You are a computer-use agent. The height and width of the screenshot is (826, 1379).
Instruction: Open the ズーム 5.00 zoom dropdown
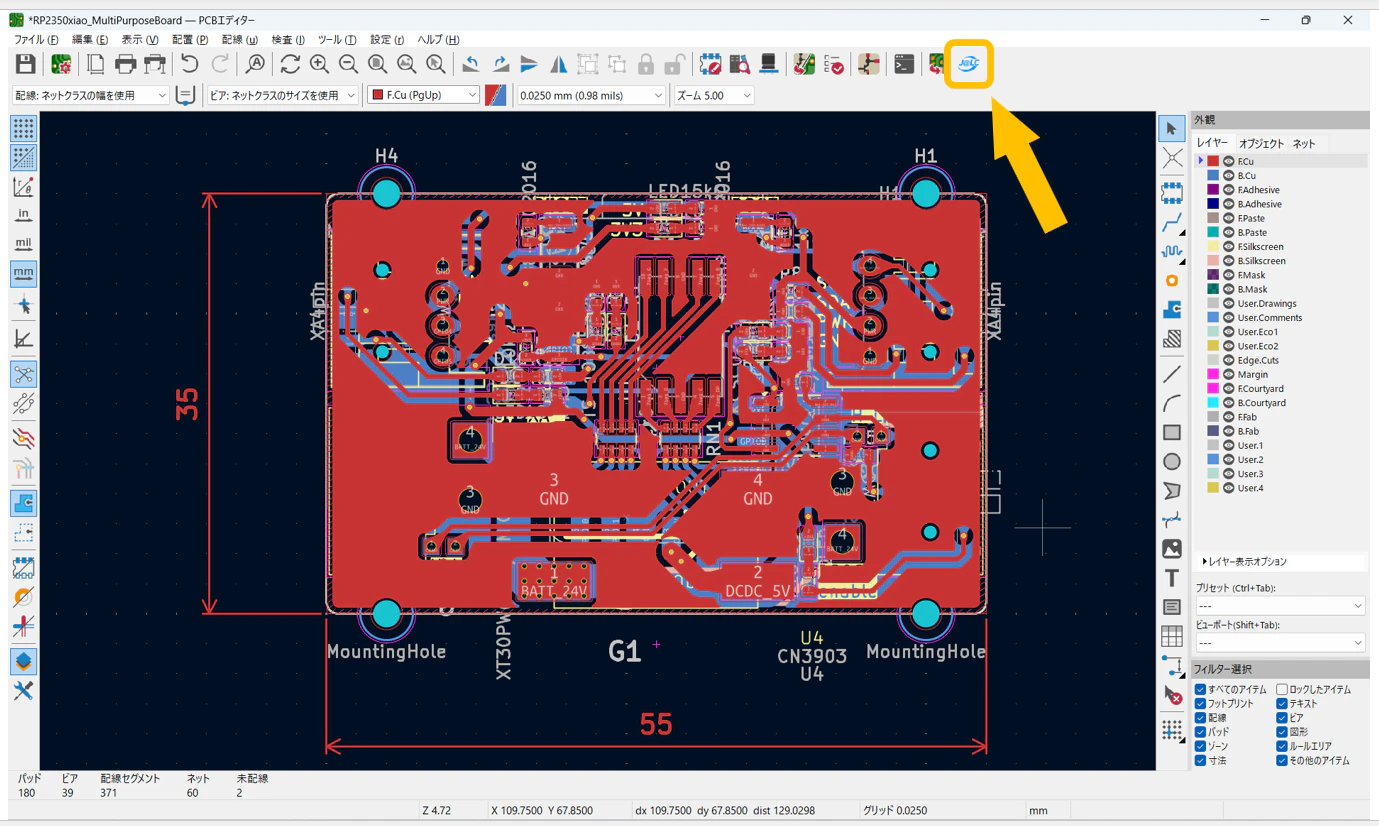pos(713,95)
